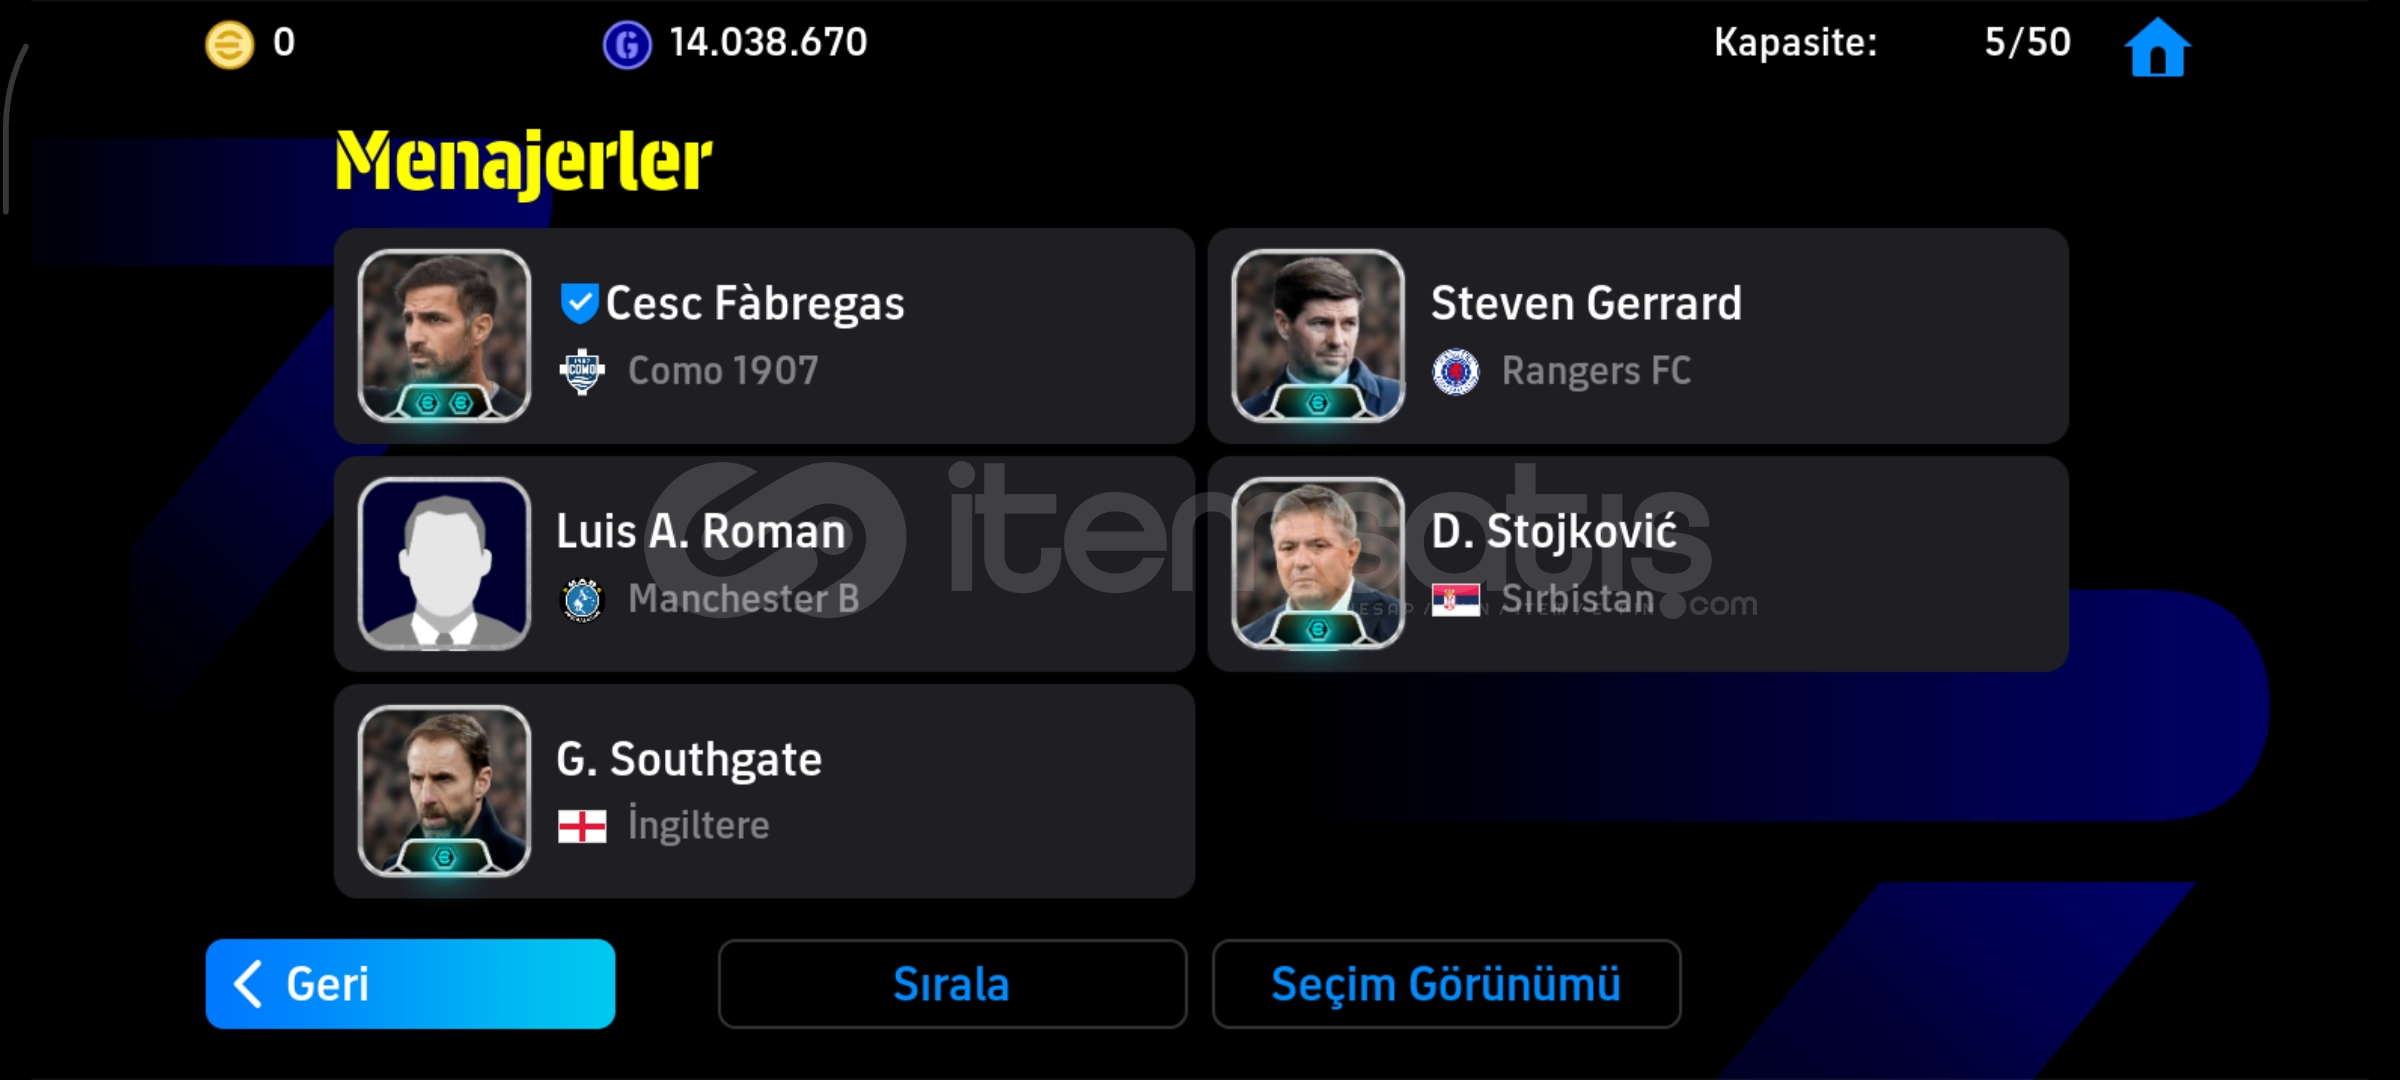The width and height of the screenshot is (2400, 1080).
Task: Click the Como 1907 club crest
Action: (x=582, y=372)
